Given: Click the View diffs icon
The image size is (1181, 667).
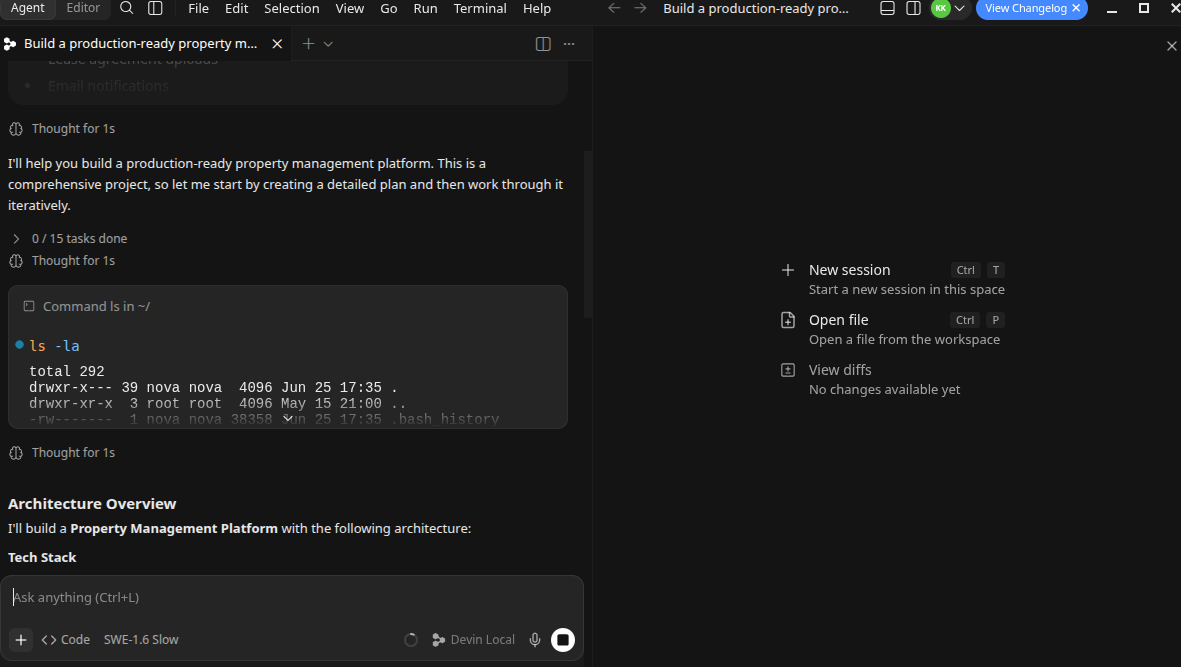Looking at the screenshot, I should (x=788, y=370).
